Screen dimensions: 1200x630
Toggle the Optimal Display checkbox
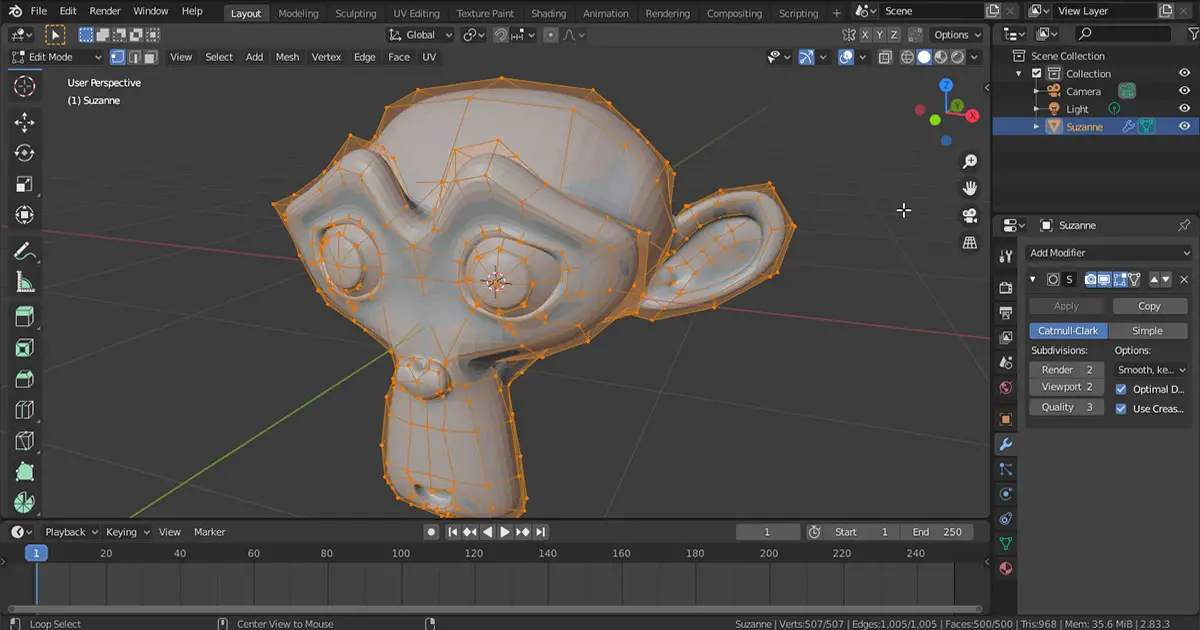click(1121, 389)
